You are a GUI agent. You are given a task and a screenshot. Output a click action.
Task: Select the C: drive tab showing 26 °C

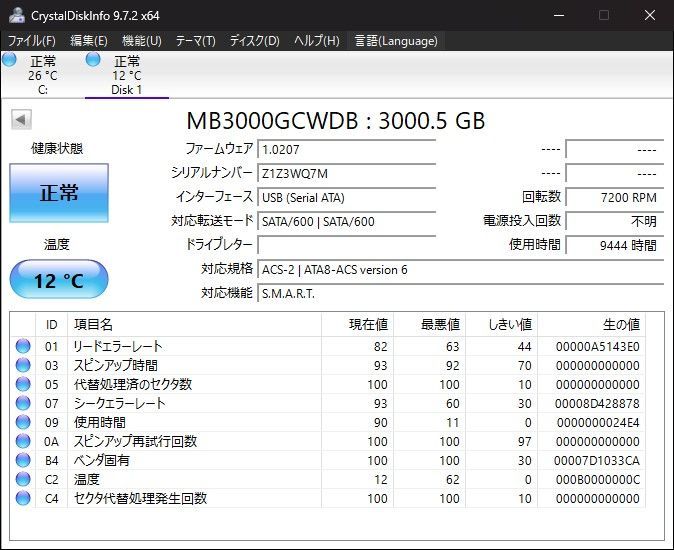tap(43, 75)
